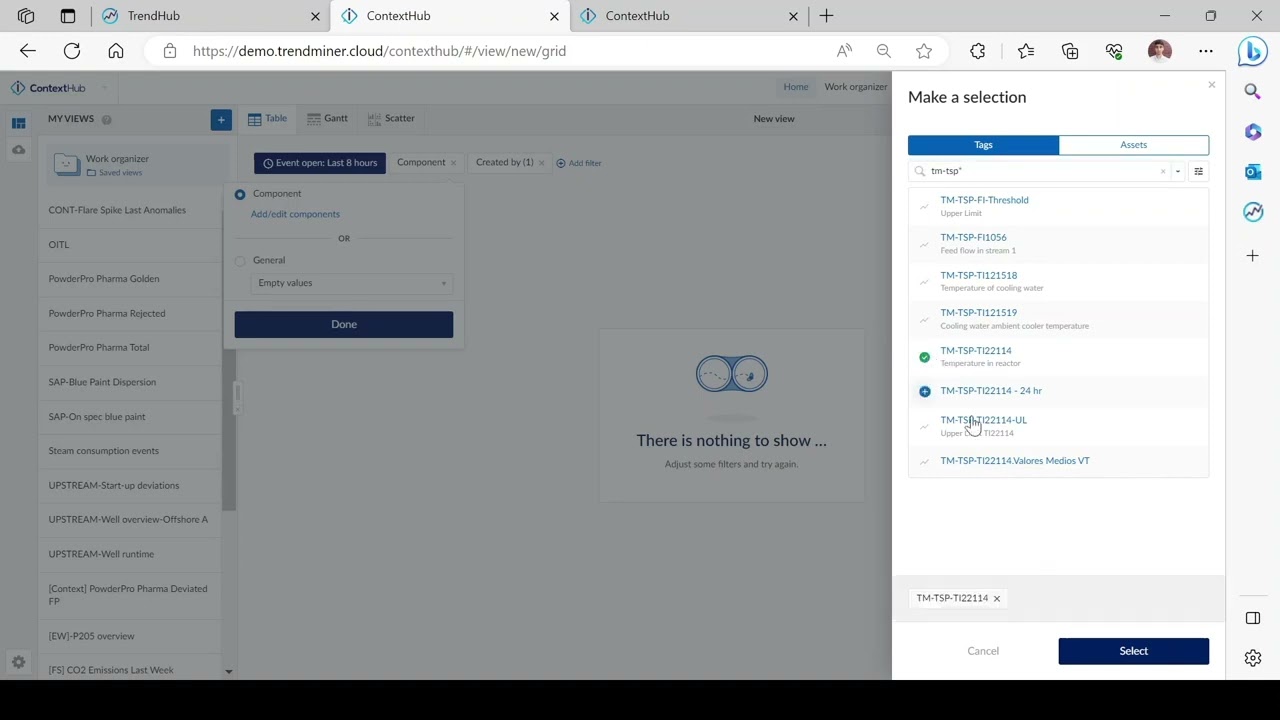This screenshot has width=1280, height=720.
Task: Select tag TM-TSP-TI22114.Valores Medios VT
Action: (x=1014, y=461)
